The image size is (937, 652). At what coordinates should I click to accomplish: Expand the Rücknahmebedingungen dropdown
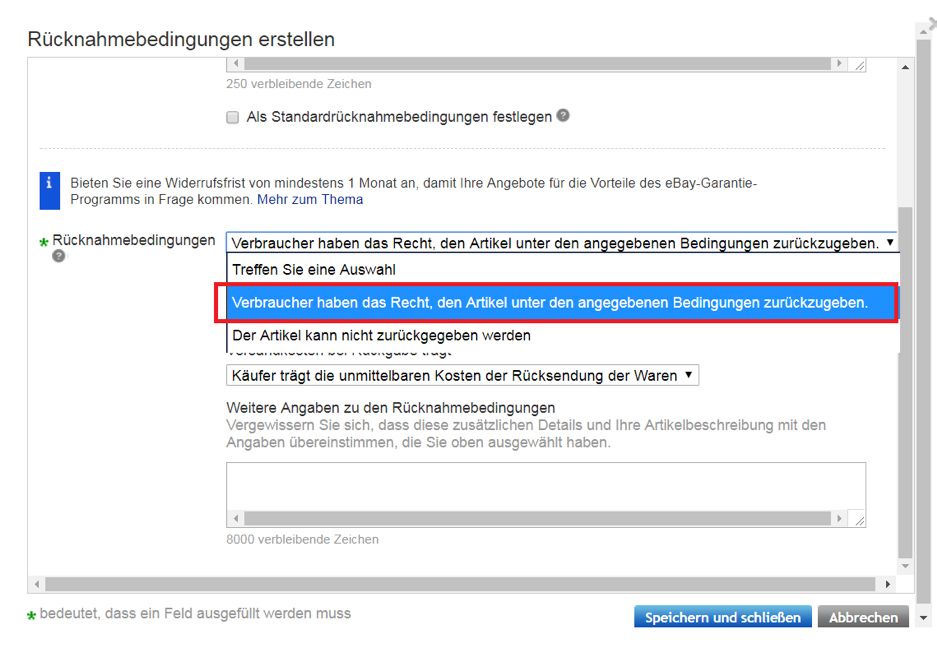pos(562,243)
